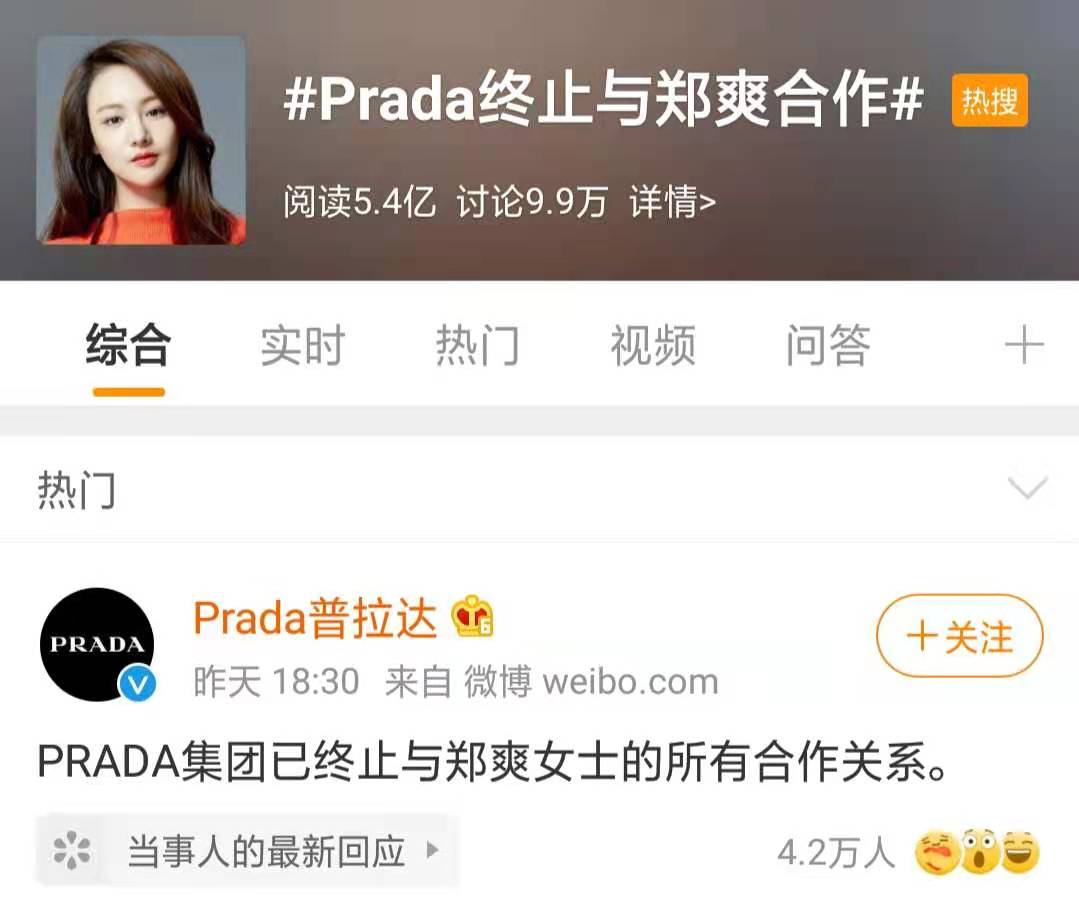1079x921 pixels.
Task: Tap the 4.2万人 reaction count
Action: click(x=836, y=853)
